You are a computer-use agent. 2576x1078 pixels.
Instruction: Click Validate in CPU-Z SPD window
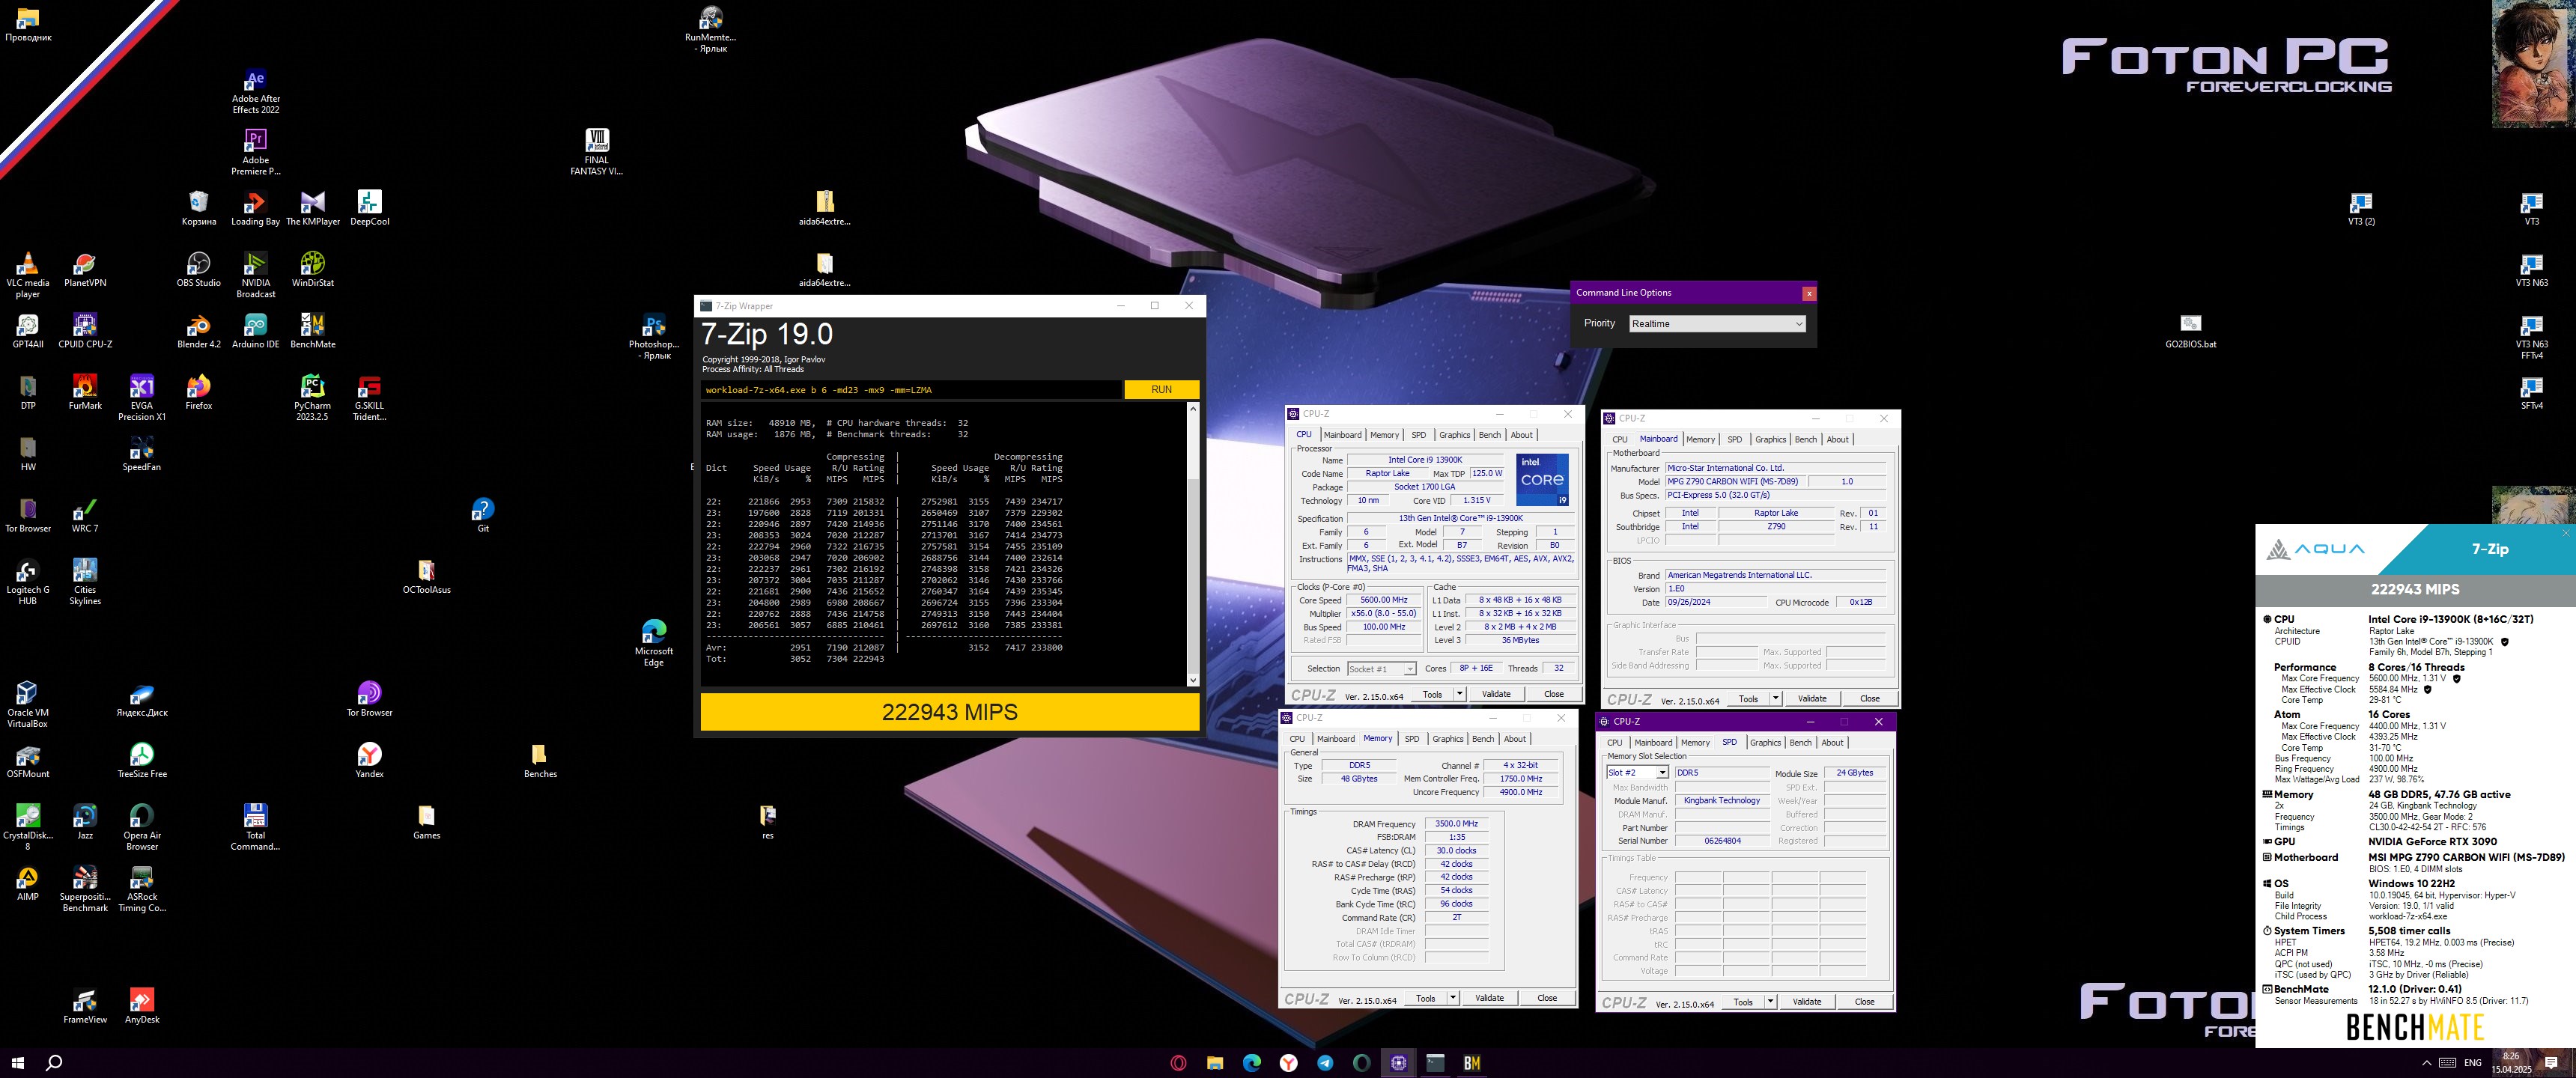click(x=1806, y=1002)
